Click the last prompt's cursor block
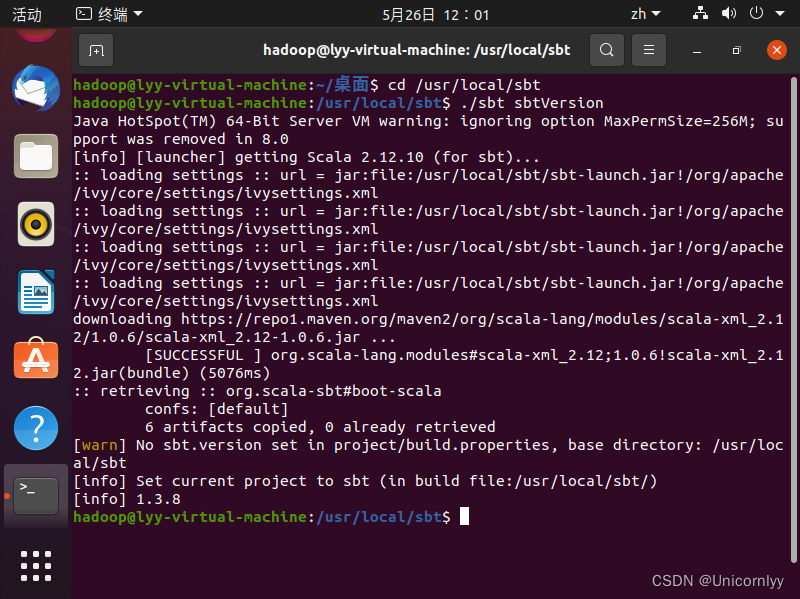The height and width of the screenshot is (599, 800). [464, 516]
